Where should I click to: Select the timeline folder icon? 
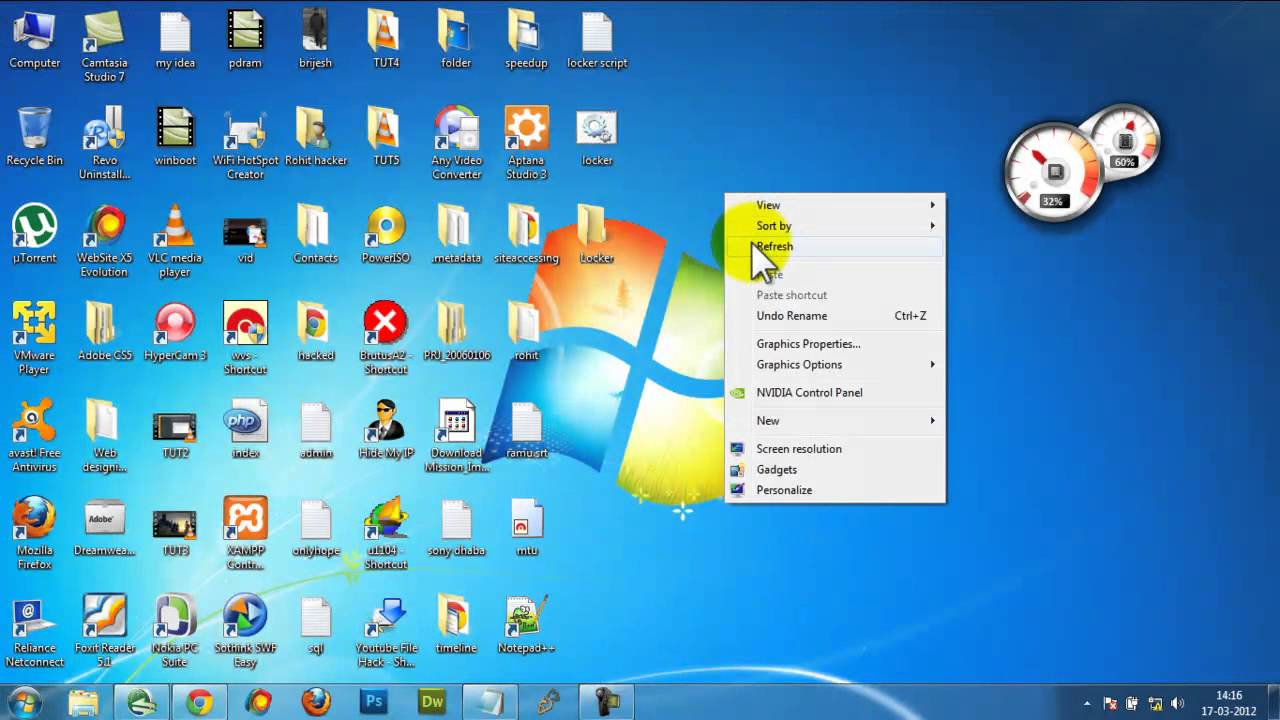coord(456,625)
